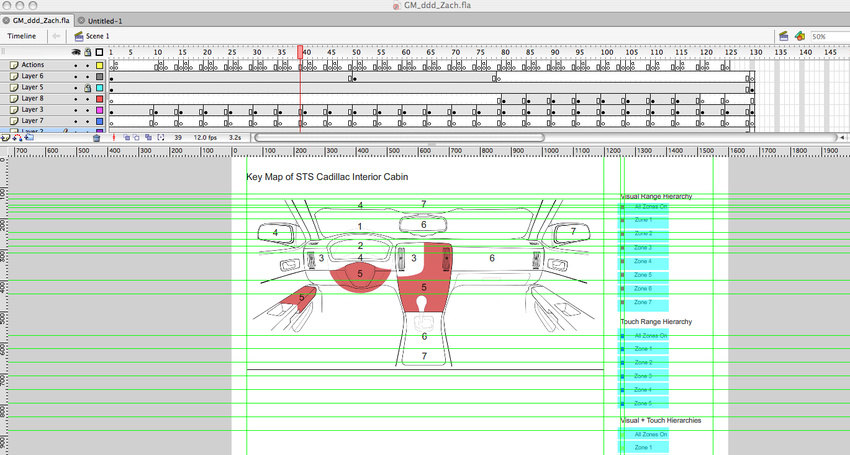Insert a new layer with bottom icon
Screen dimensions: 850x455
coord(6,138)
